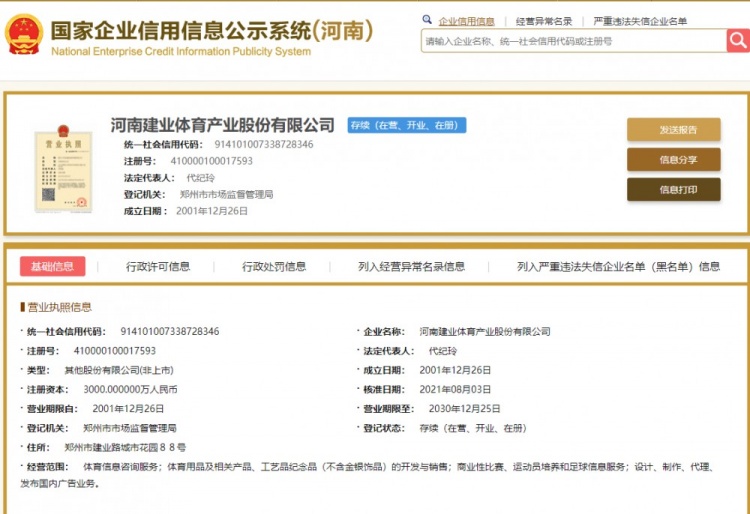Select the 严重违法失信企业名单 search option

point(640,21)
